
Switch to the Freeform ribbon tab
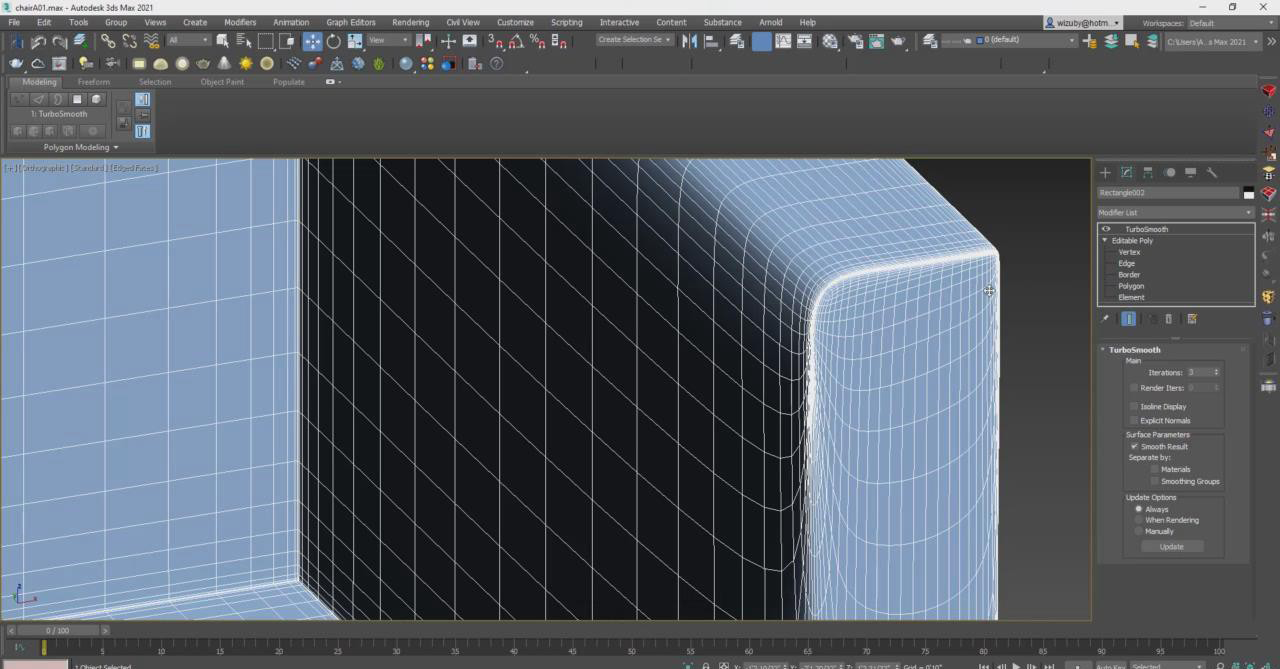tap(93, 82)
